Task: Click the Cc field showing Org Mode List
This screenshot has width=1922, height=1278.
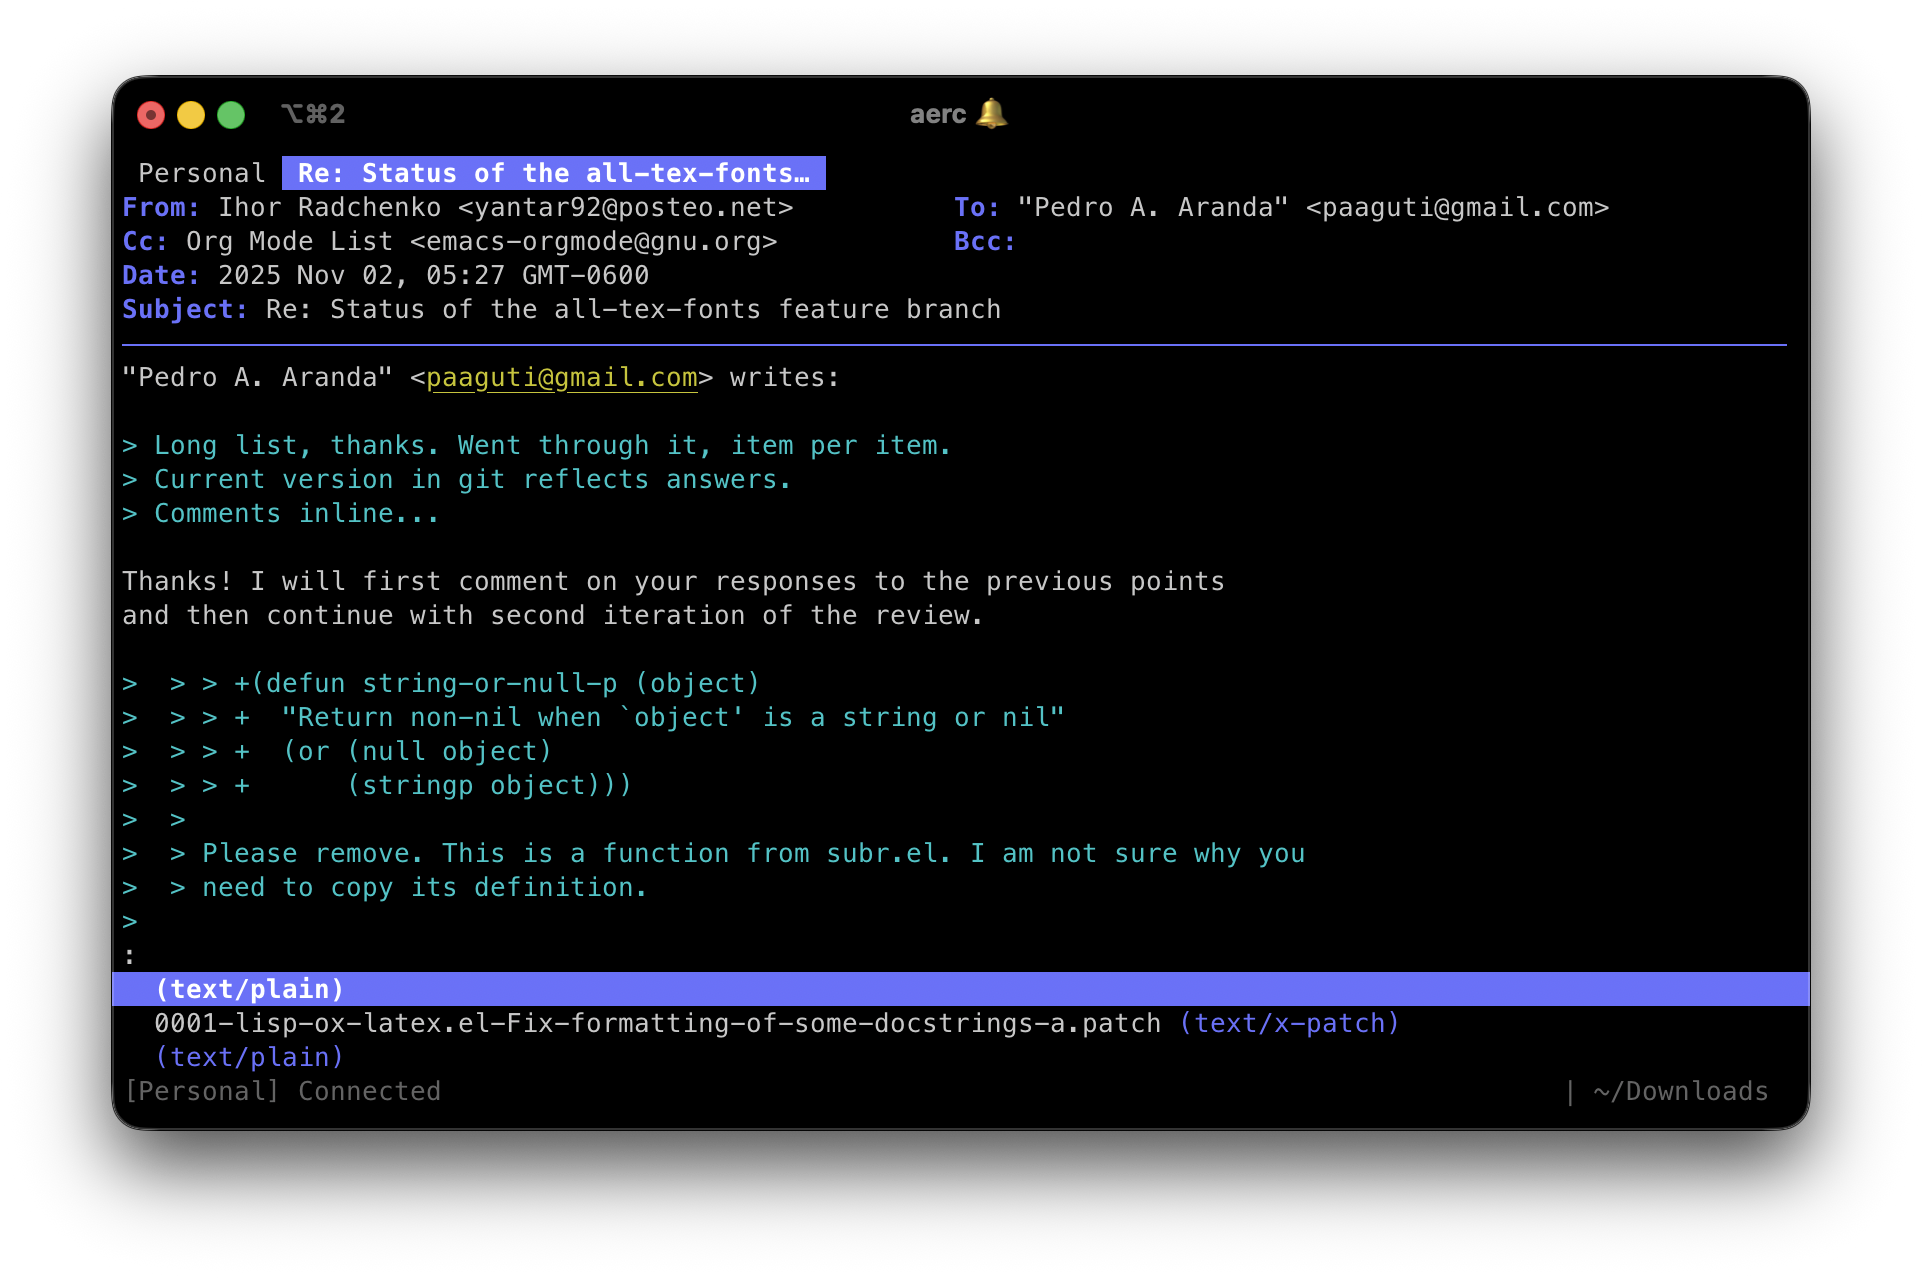Action: [x=450, y=241]
